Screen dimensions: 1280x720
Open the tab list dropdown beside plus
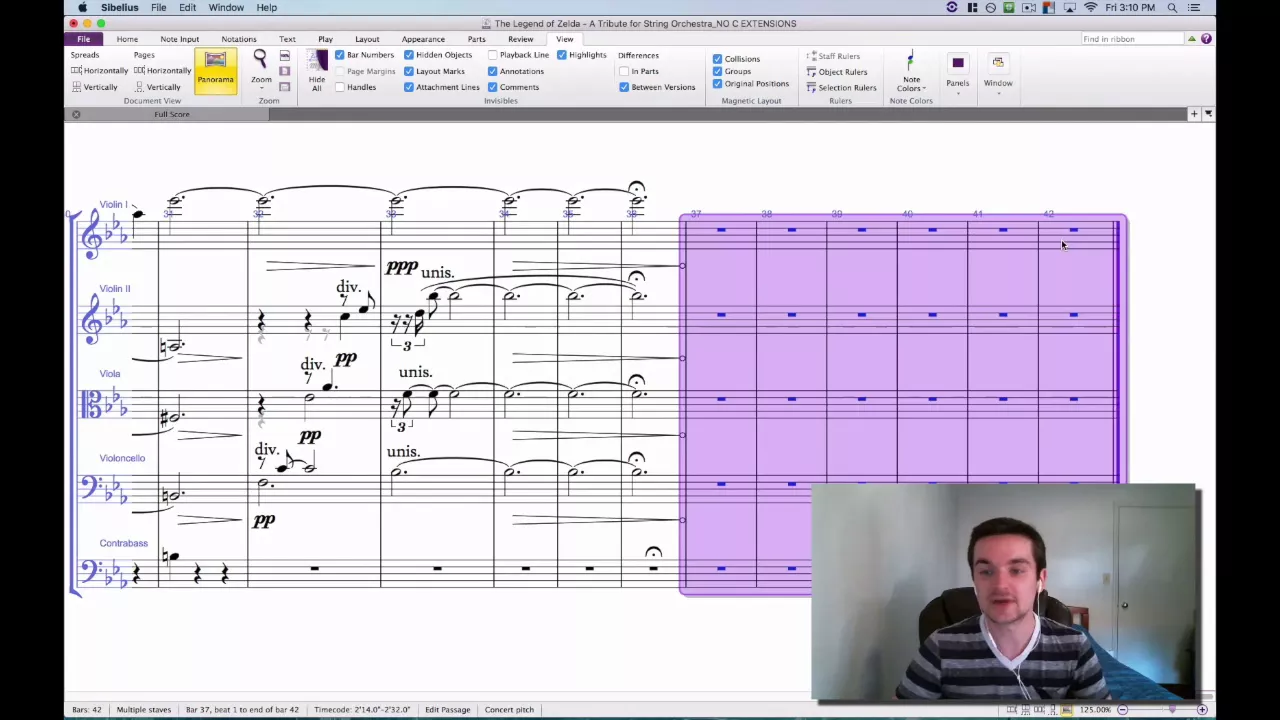(x=1208, y=114)
